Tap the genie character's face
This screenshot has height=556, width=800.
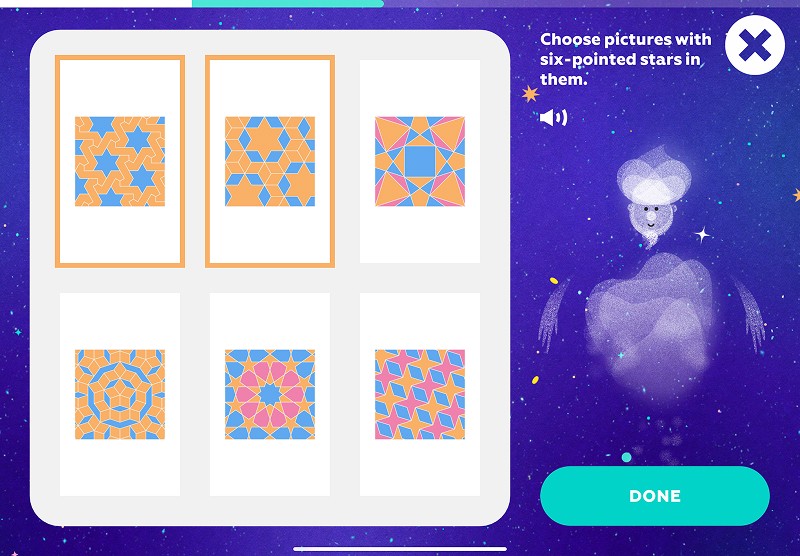click(649, 217)
